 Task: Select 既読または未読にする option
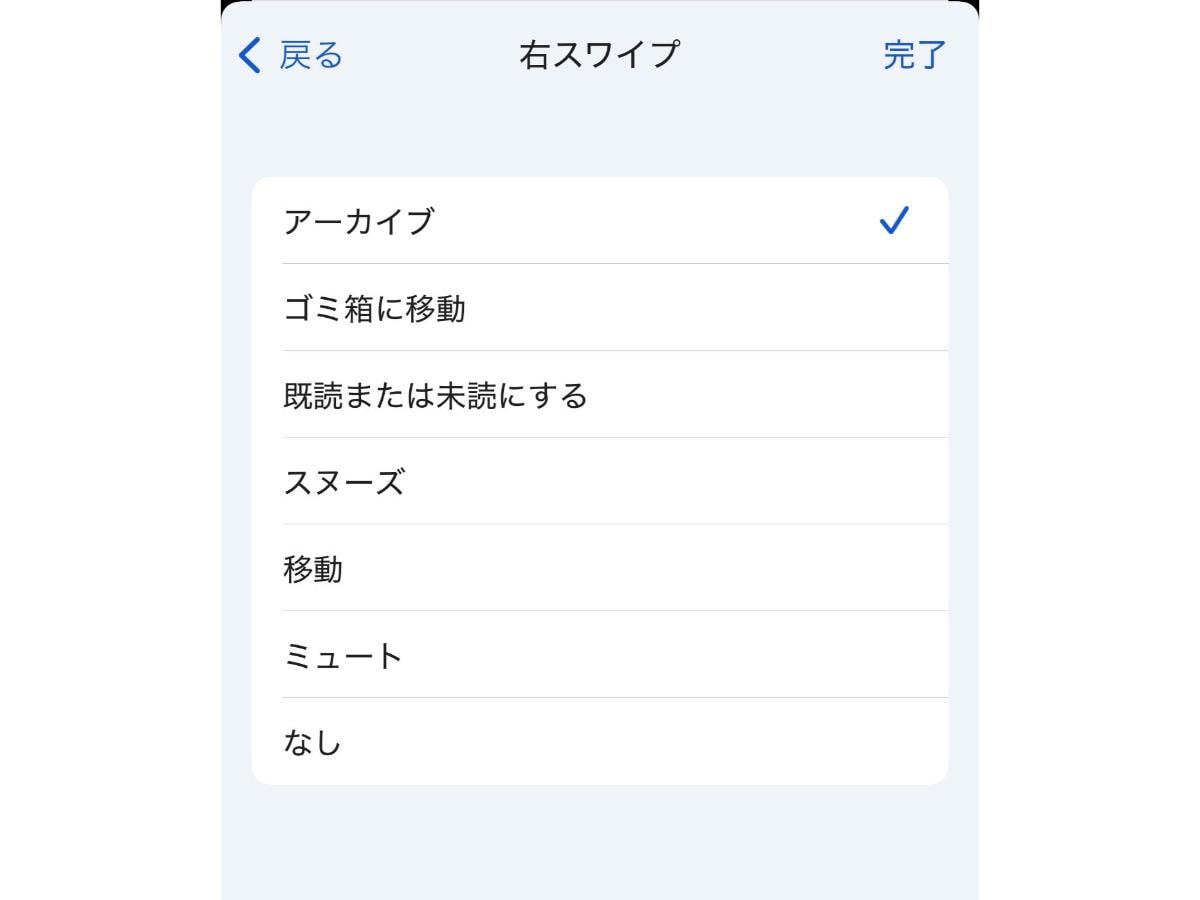coord(600,395)
